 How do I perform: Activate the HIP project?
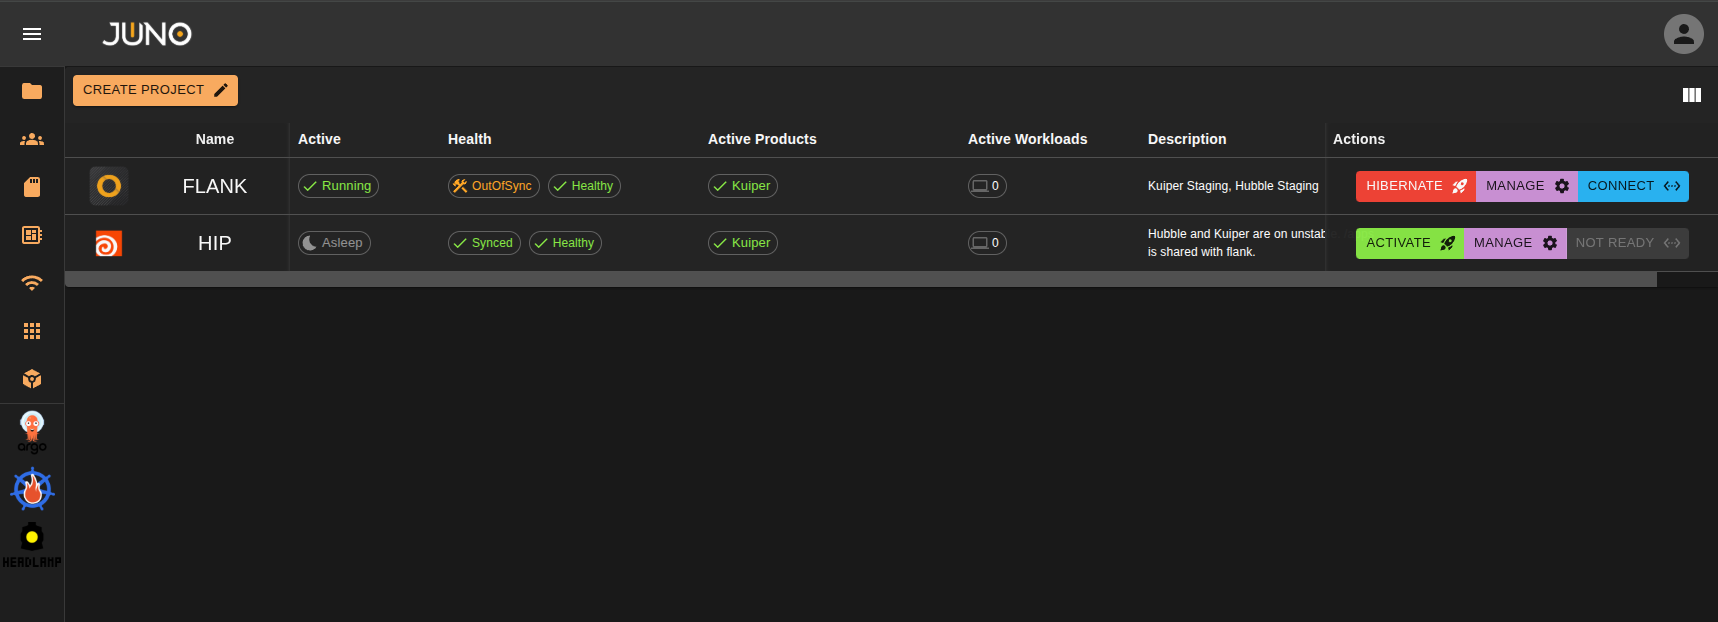(1409, 243)
